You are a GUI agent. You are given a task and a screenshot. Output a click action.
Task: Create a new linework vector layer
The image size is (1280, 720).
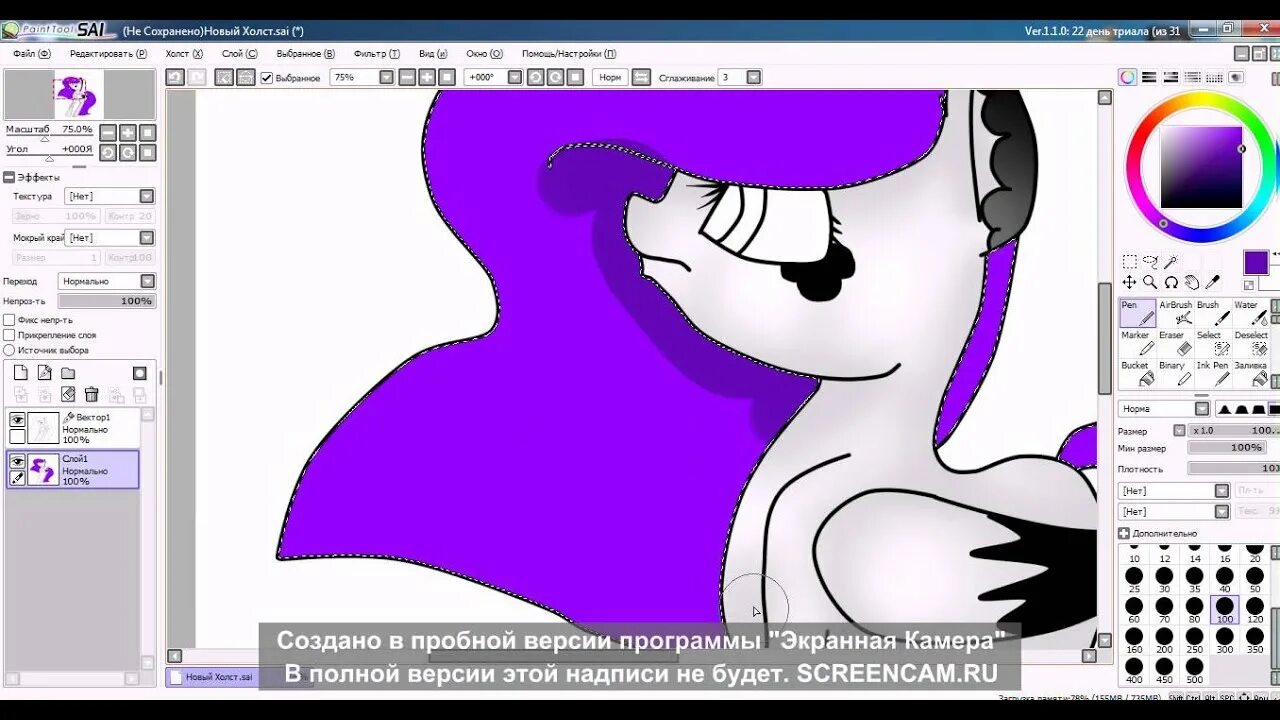tap(44, 373)
